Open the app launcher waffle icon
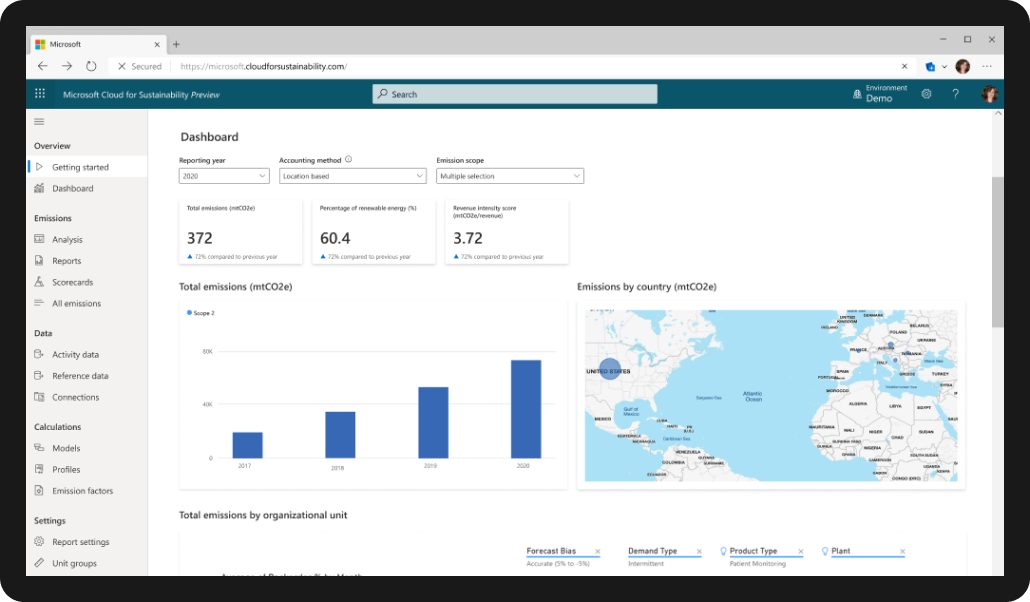Viewport: 1030px width, 602px height. point(40,94)
